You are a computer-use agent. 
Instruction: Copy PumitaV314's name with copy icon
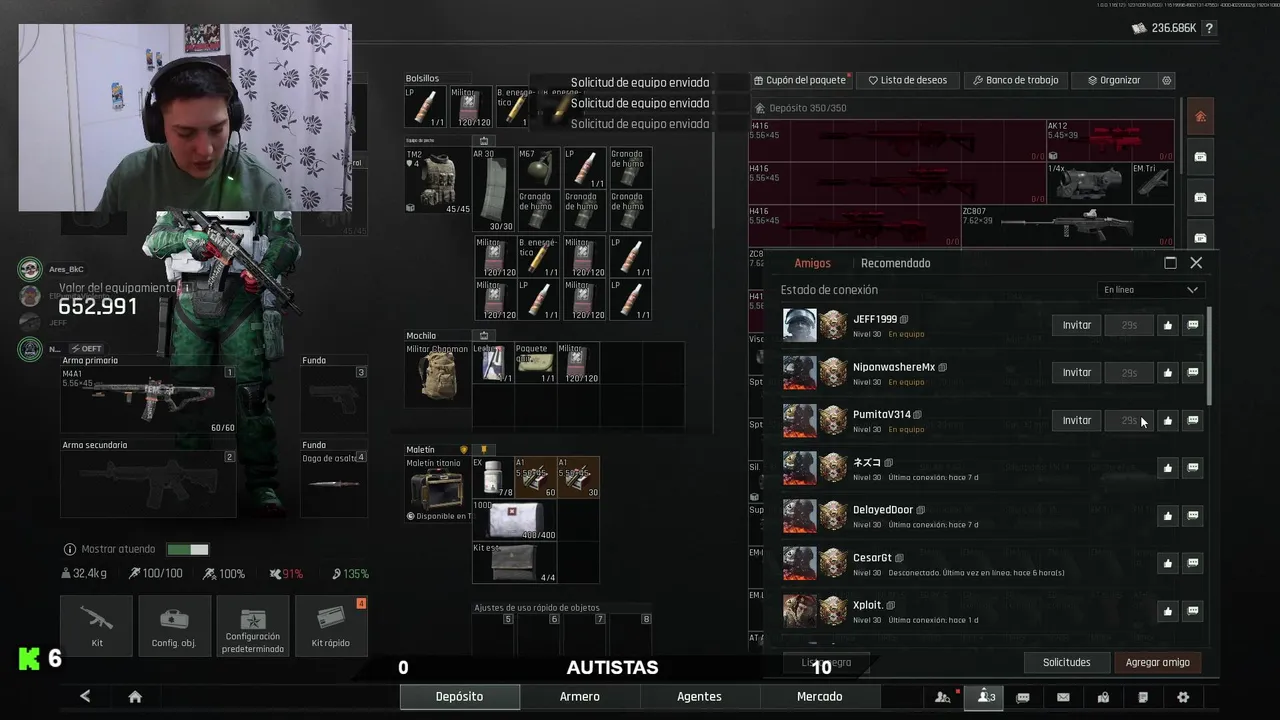pyautogui.click(x=918, y=414)
